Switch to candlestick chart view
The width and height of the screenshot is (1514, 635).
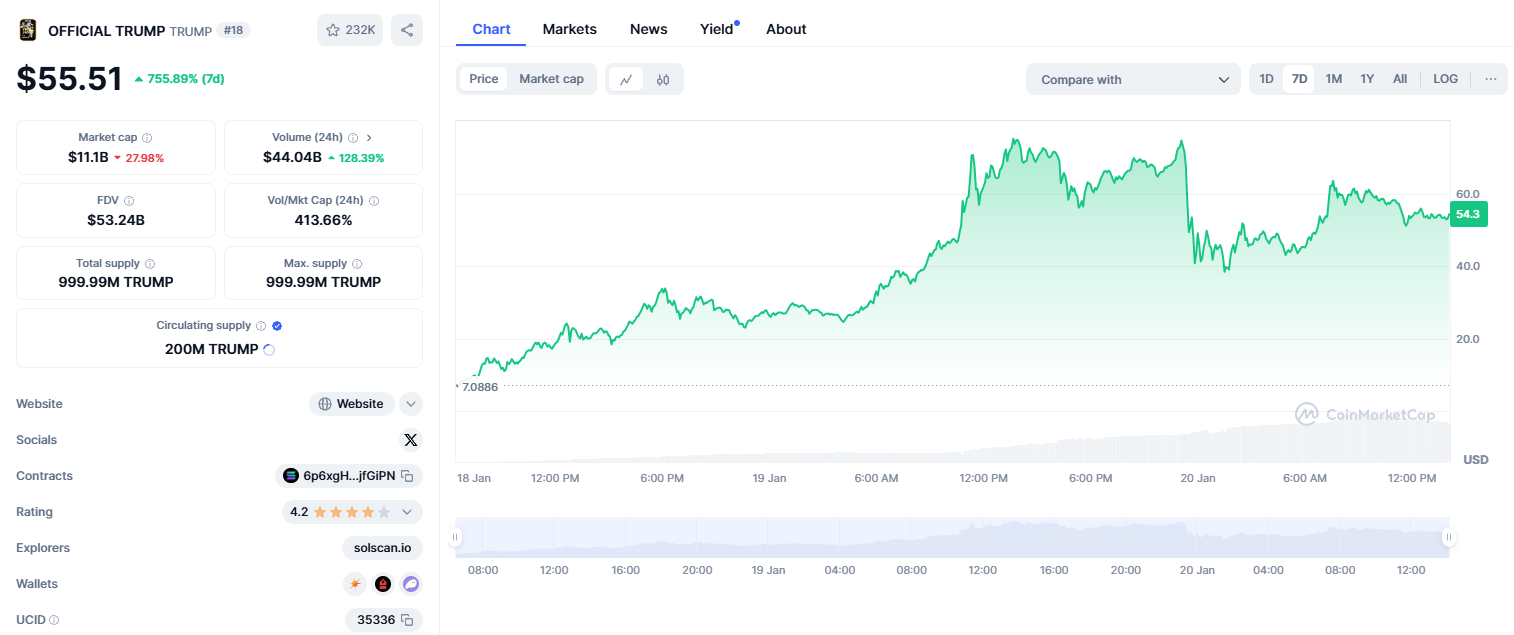663,80
